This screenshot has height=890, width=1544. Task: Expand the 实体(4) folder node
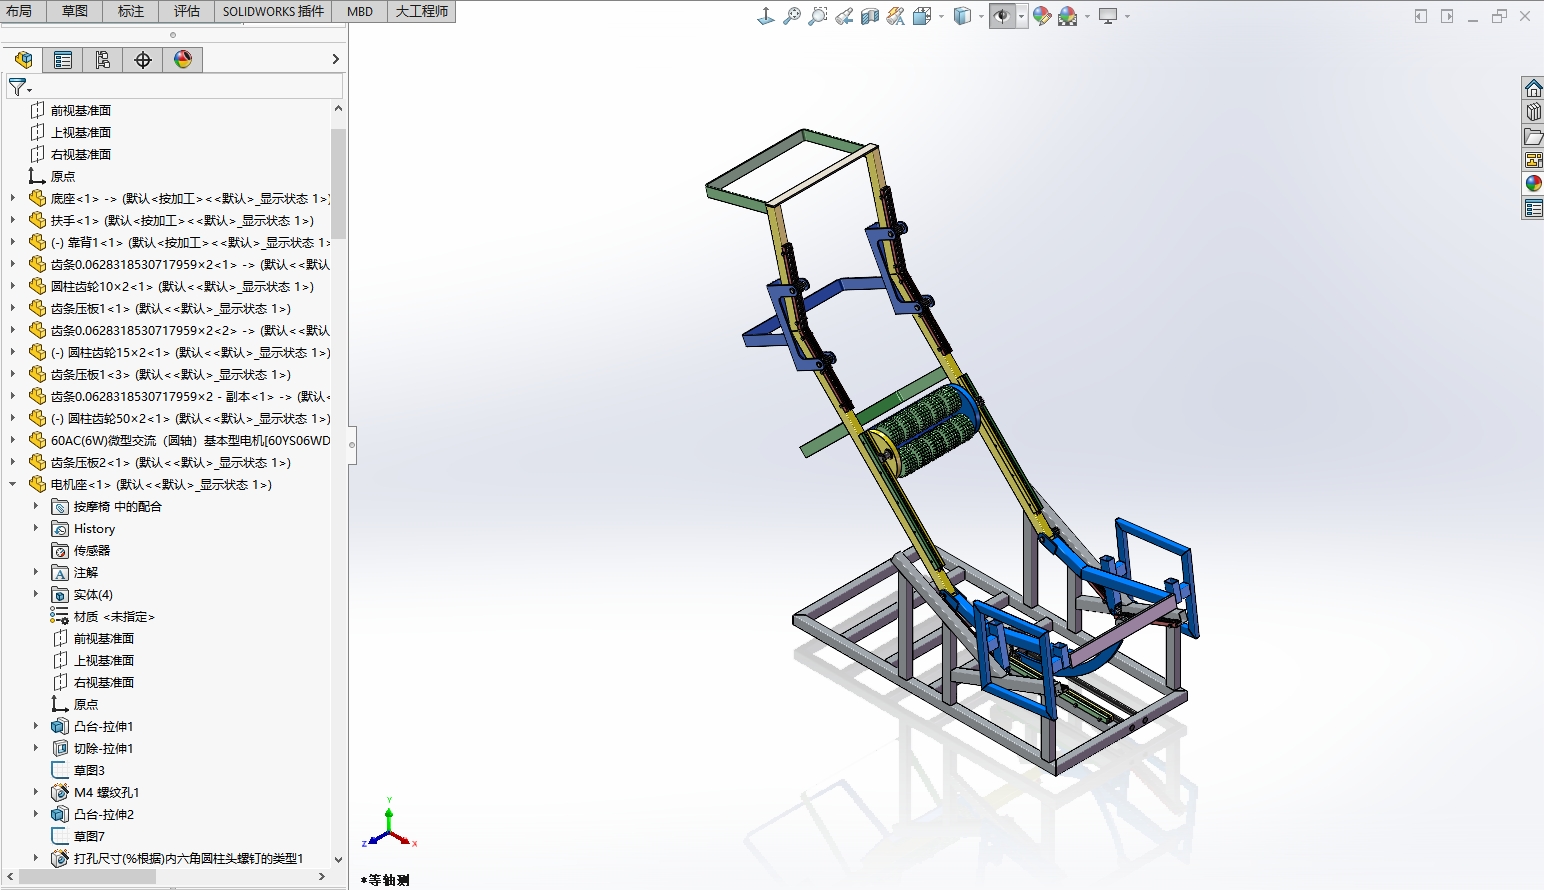click(36, 594)
